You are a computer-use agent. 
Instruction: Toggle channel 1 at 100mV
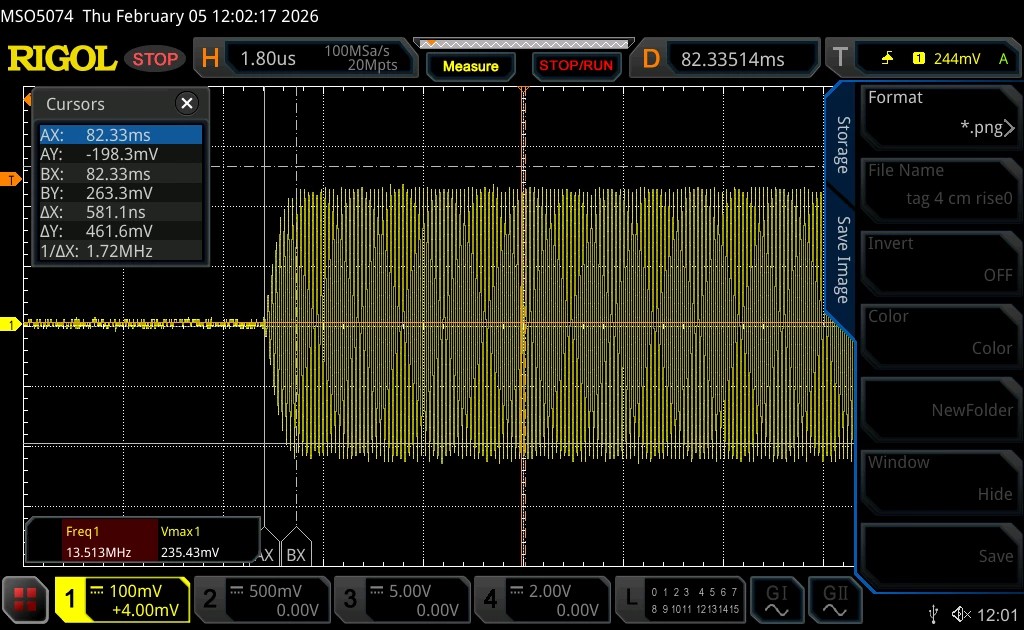[x=123, y=600]
